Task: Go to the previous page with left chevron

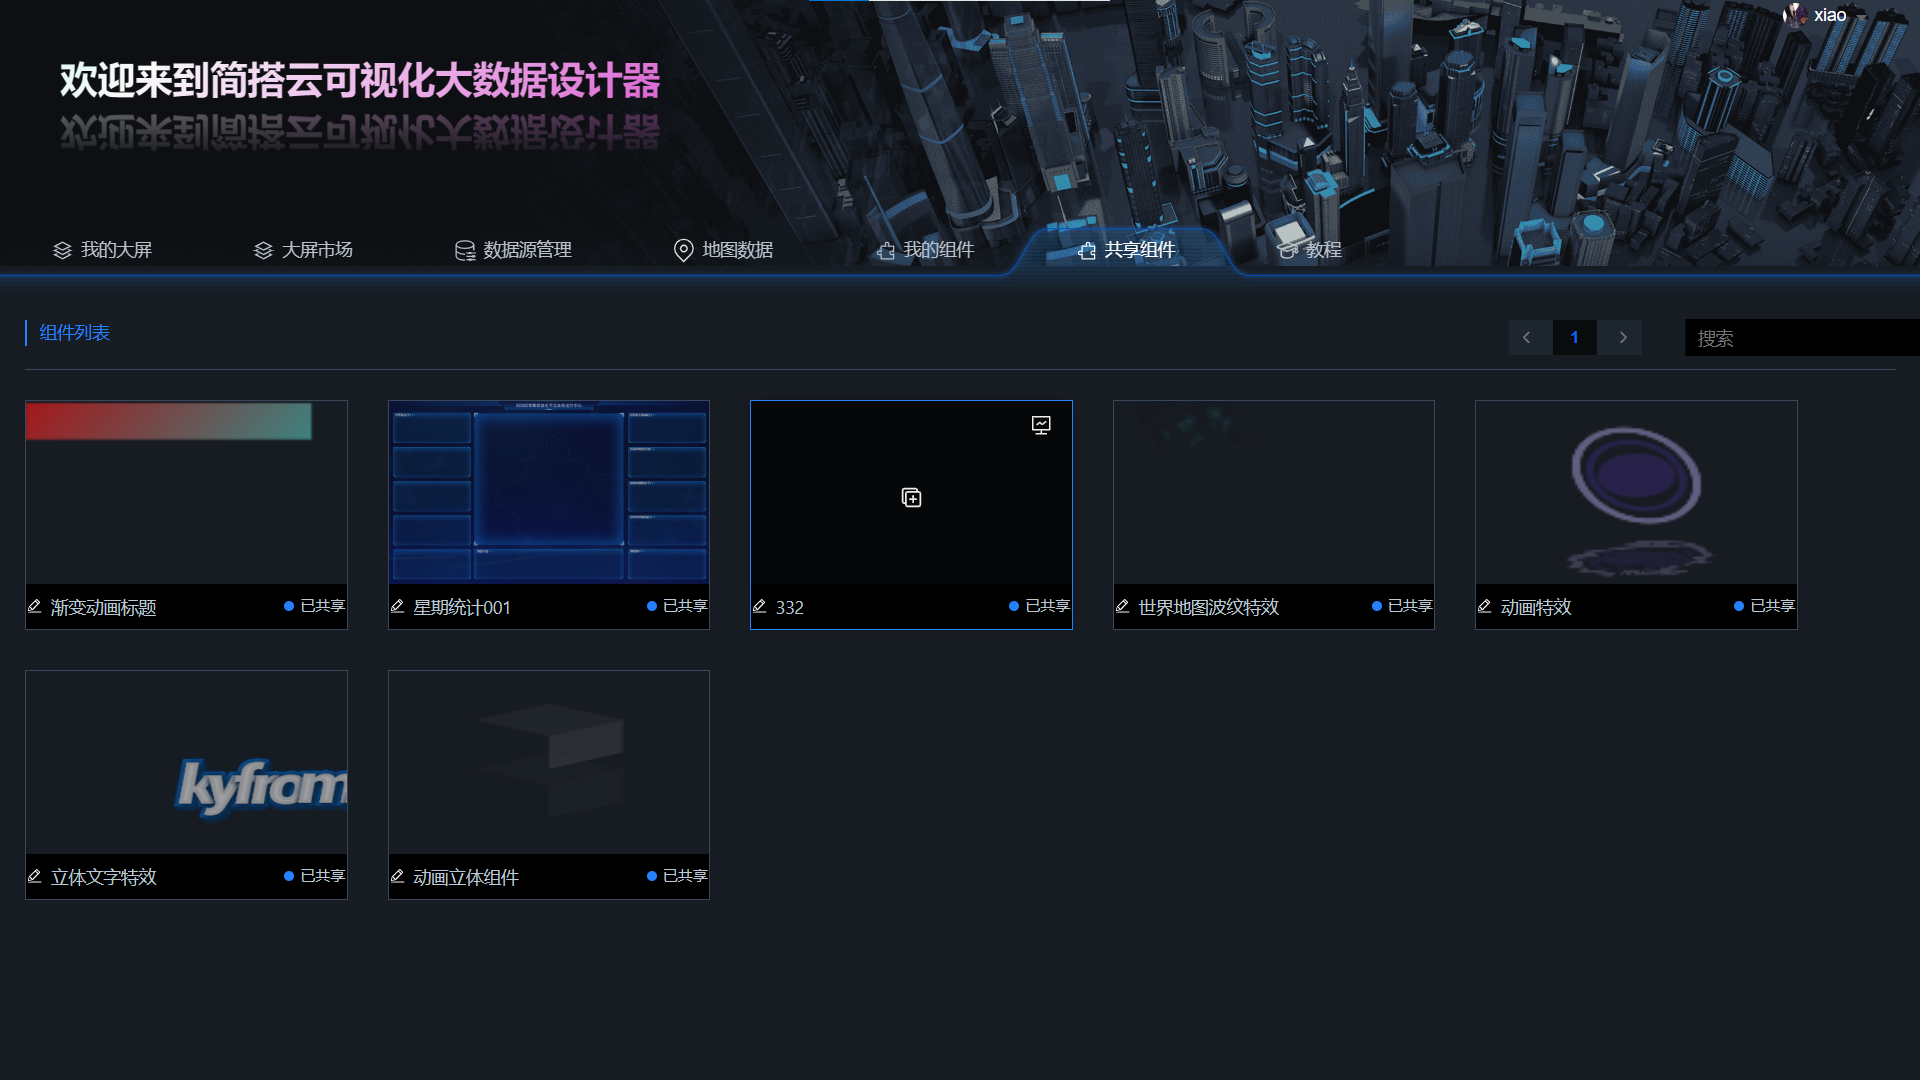Action: (1527, 338)
